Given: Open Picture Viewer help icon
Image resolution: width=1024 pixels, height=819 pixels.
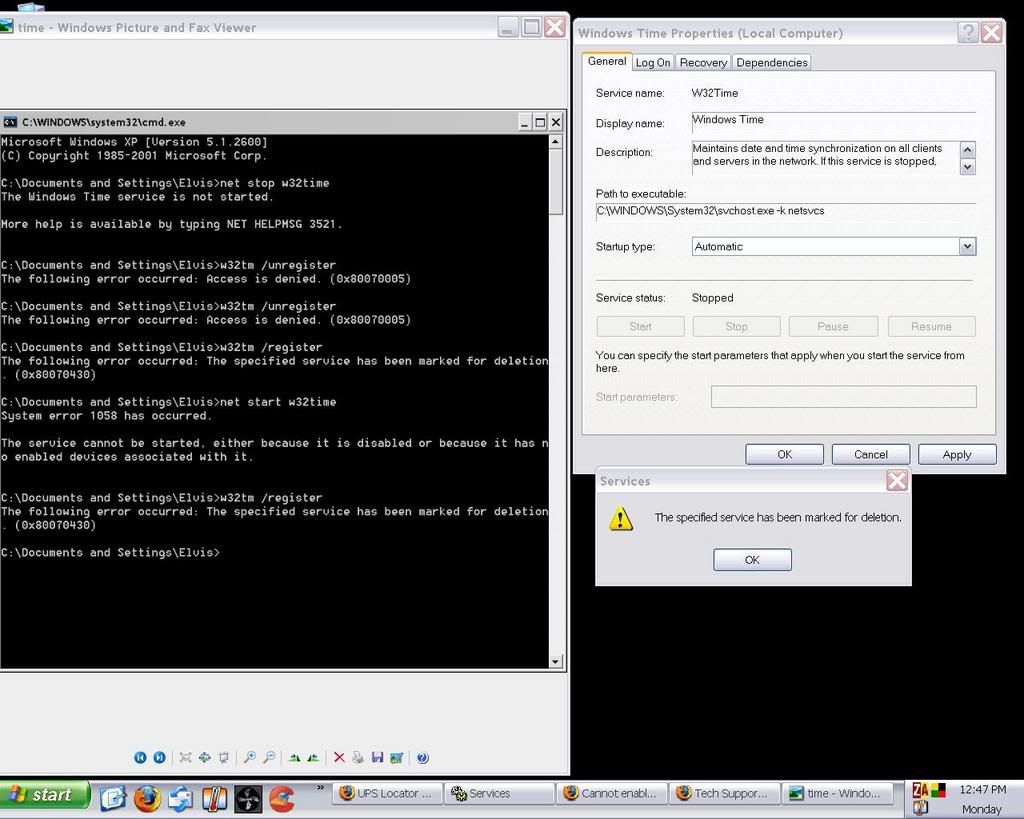Looking at the screenshot, I should point(423,758).
